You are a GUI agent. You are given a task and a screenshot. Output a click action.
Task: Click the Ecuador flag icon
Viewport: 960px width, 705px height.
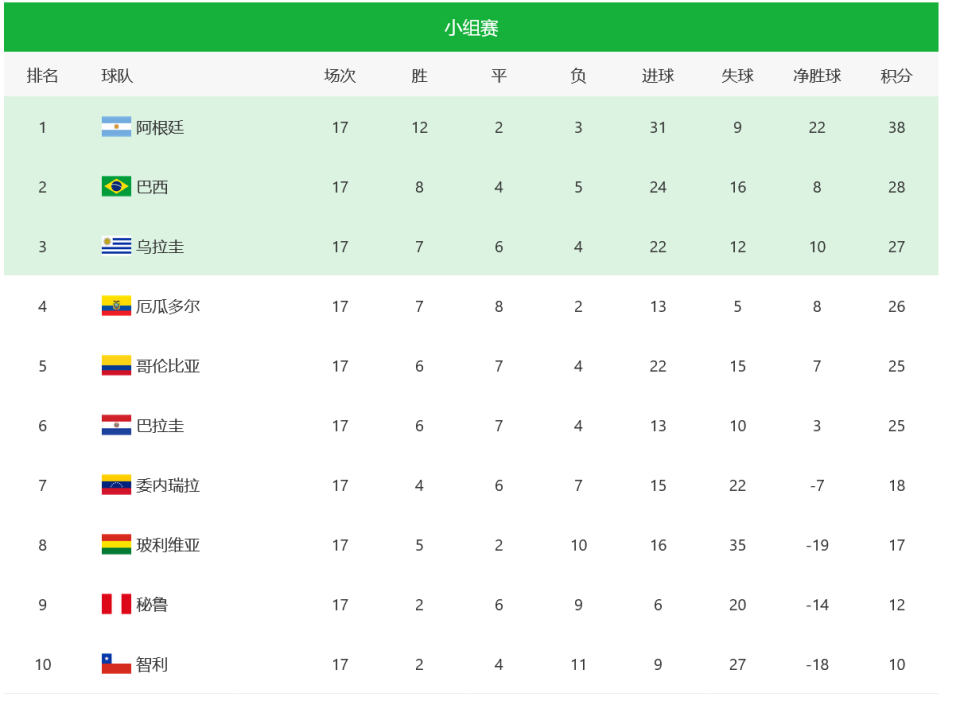point(116,305)
